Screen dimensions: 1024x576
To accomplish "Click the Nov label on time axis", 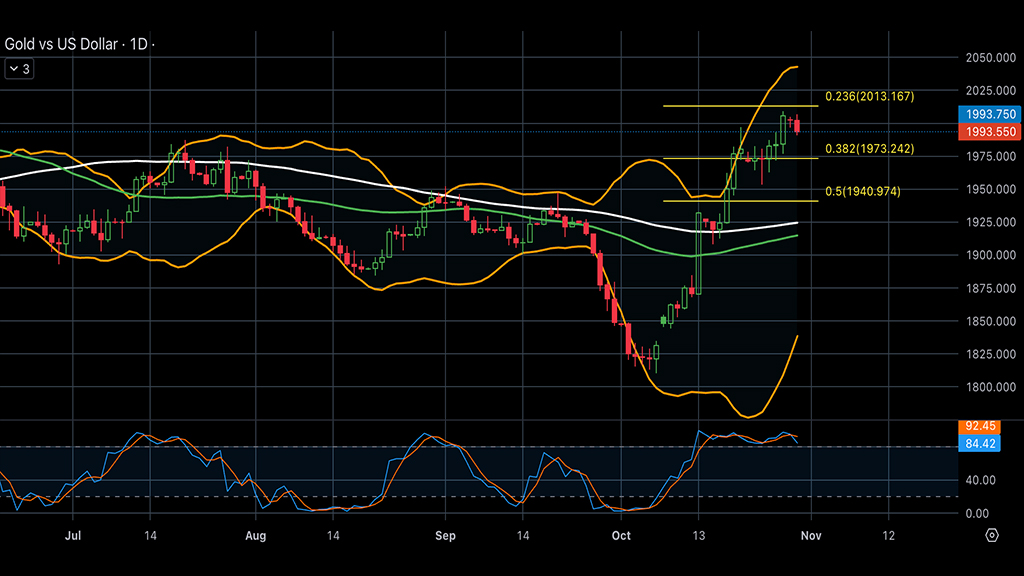I will click(x=811, y=536).
